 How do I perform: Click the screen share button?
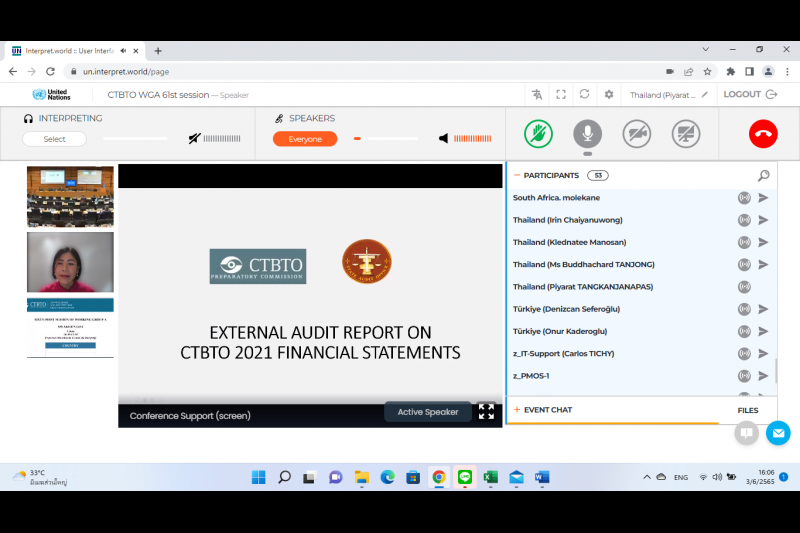pos(686,134)
